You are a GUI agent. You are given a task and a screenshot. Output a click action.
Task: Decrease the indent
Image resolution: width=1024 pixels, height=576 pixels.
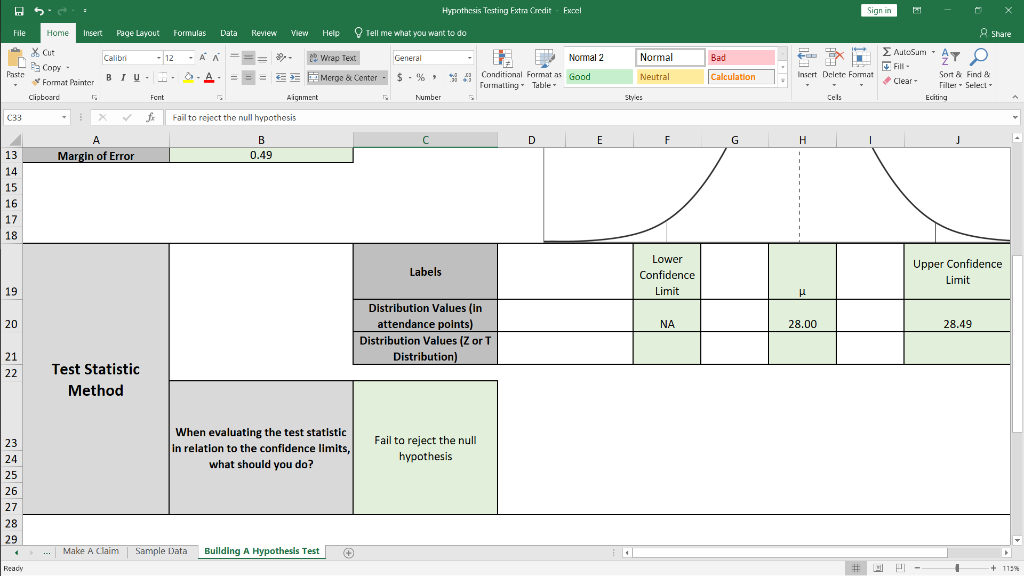281,78
